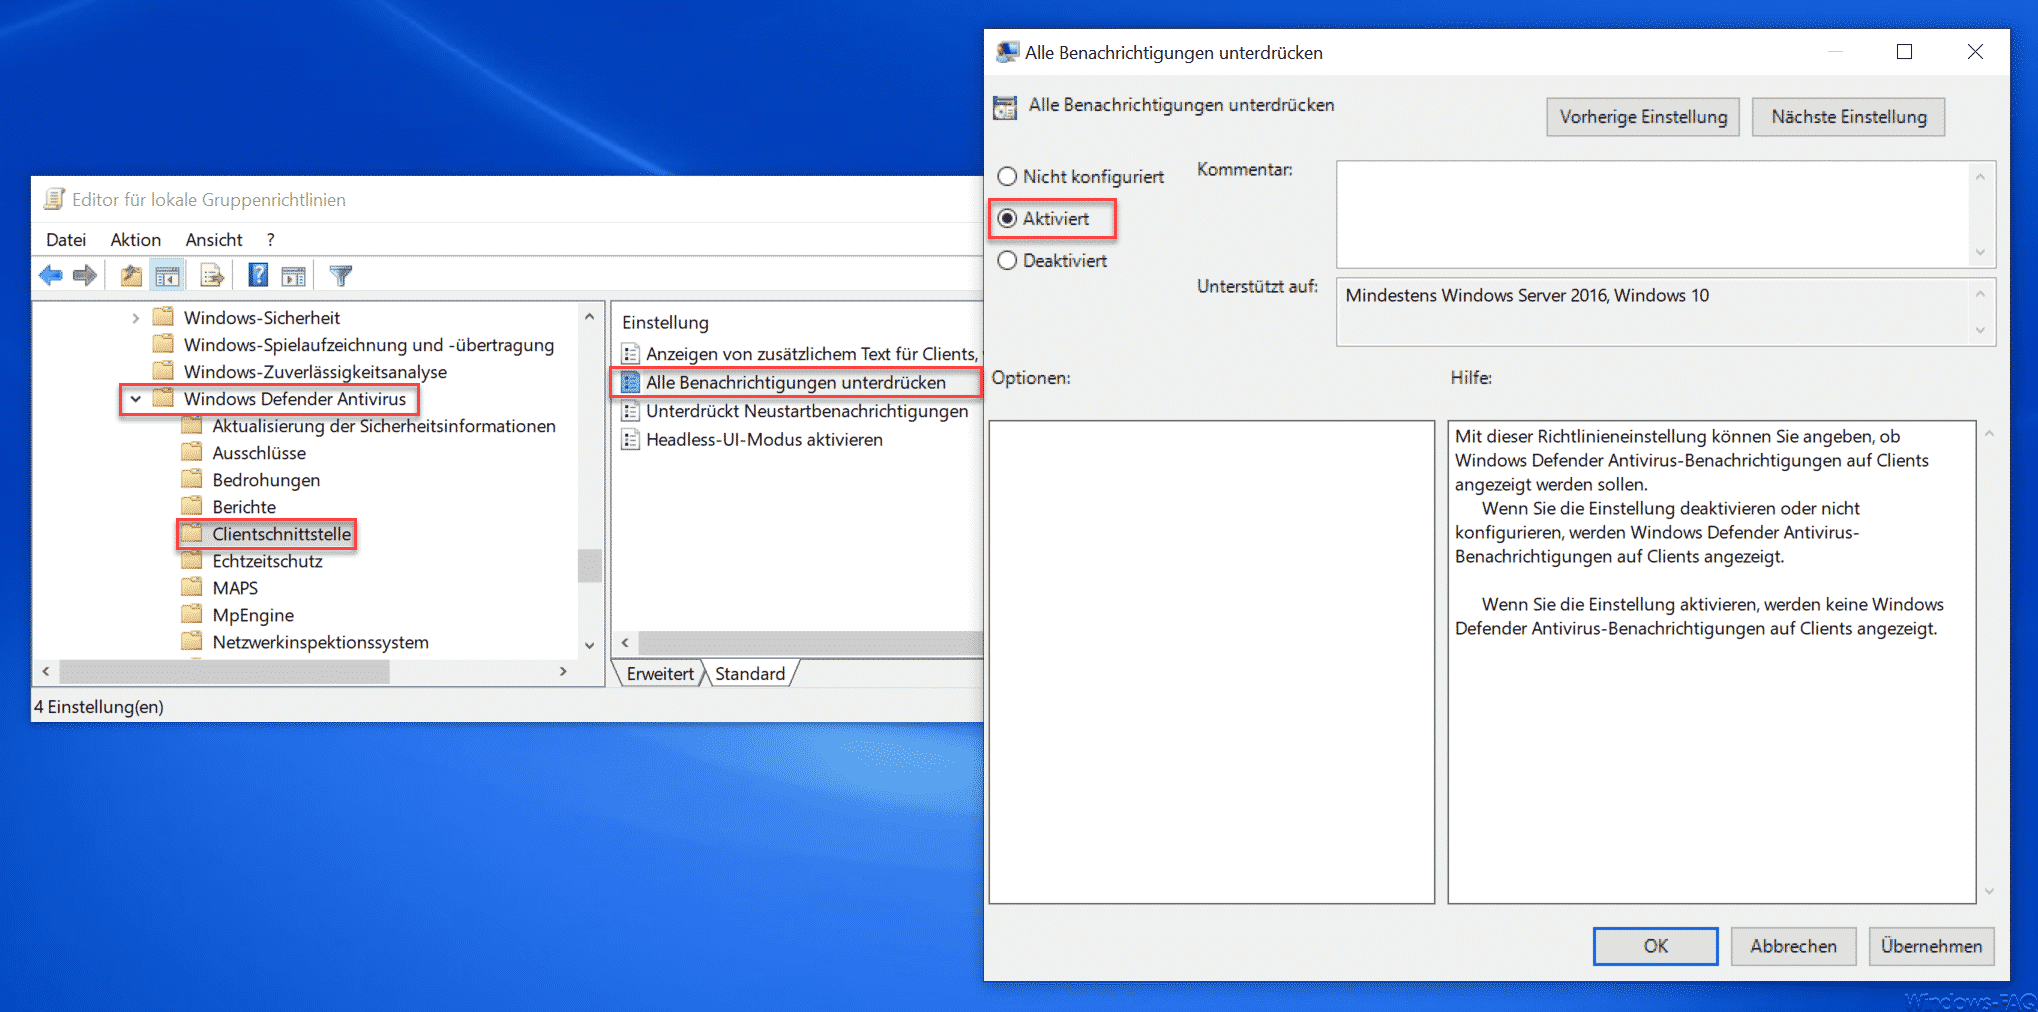Screen dimensions: 2038x1012
Task: Click the Filter toolbar icon
Action: click(340, 275)
